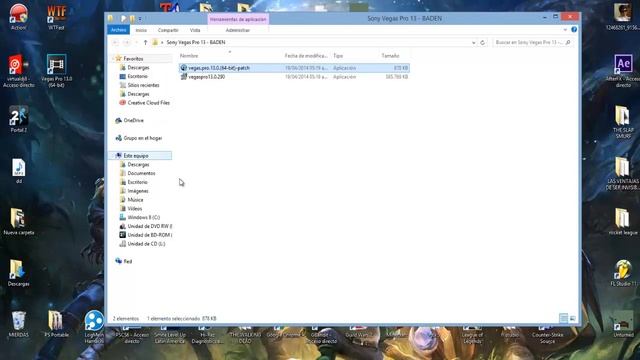Open the Portal 2 desktop icon
Viewport: 640px width, 360px height.
(x=18, y=119)
